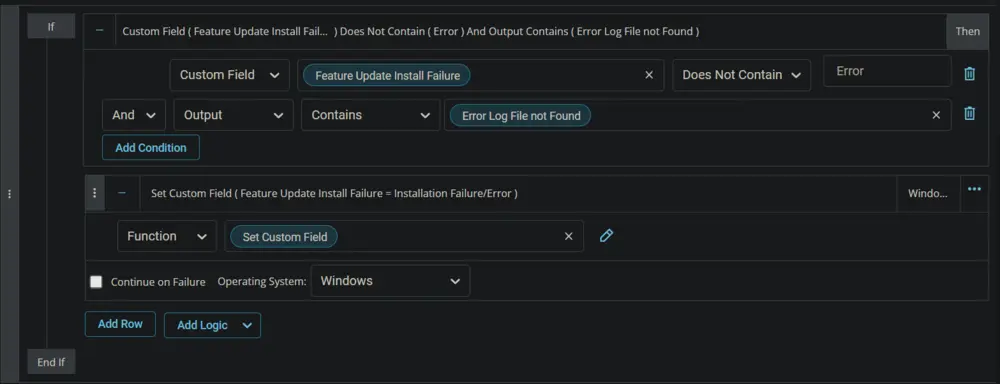1000x384 pixels.
Task: Open the Does Not Contain operator dropdown
Action: pos(742,75)
